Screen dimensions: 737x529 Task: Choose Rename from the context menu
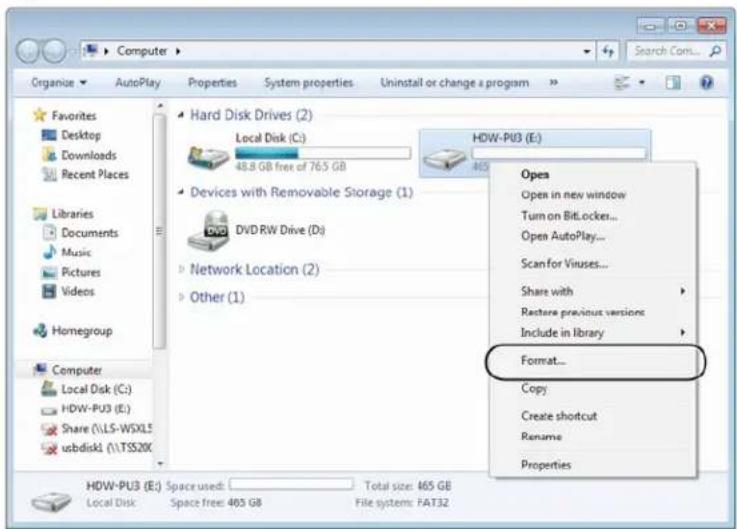541,437
